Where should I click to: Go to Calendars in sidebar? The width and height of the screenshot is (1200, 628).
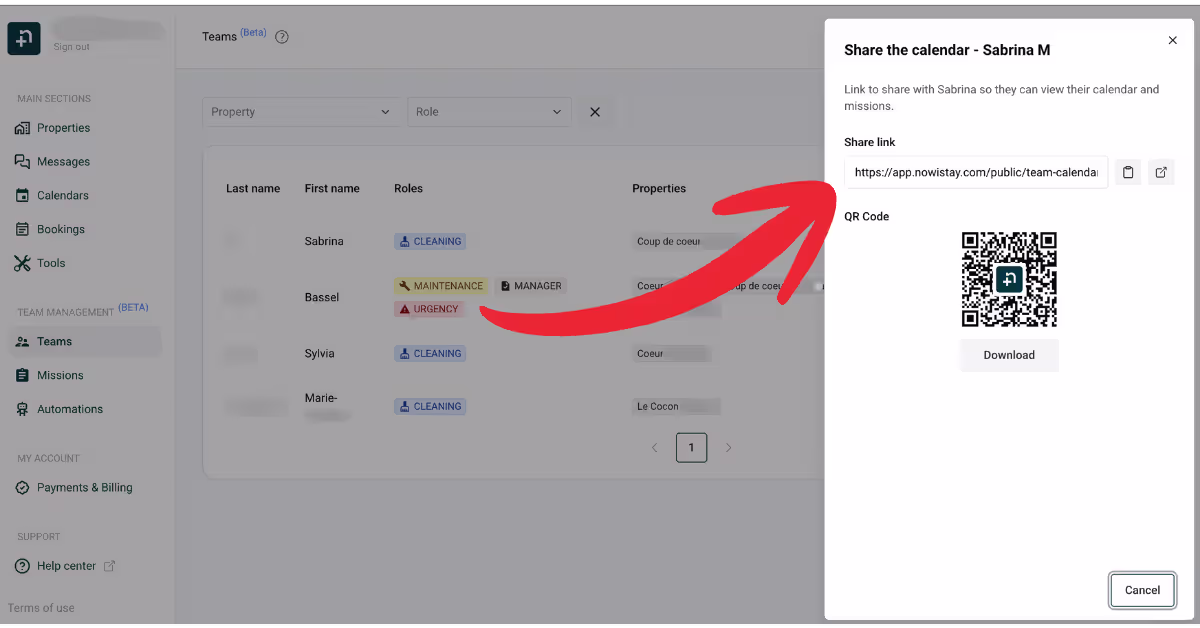click(x=63, y=196)
